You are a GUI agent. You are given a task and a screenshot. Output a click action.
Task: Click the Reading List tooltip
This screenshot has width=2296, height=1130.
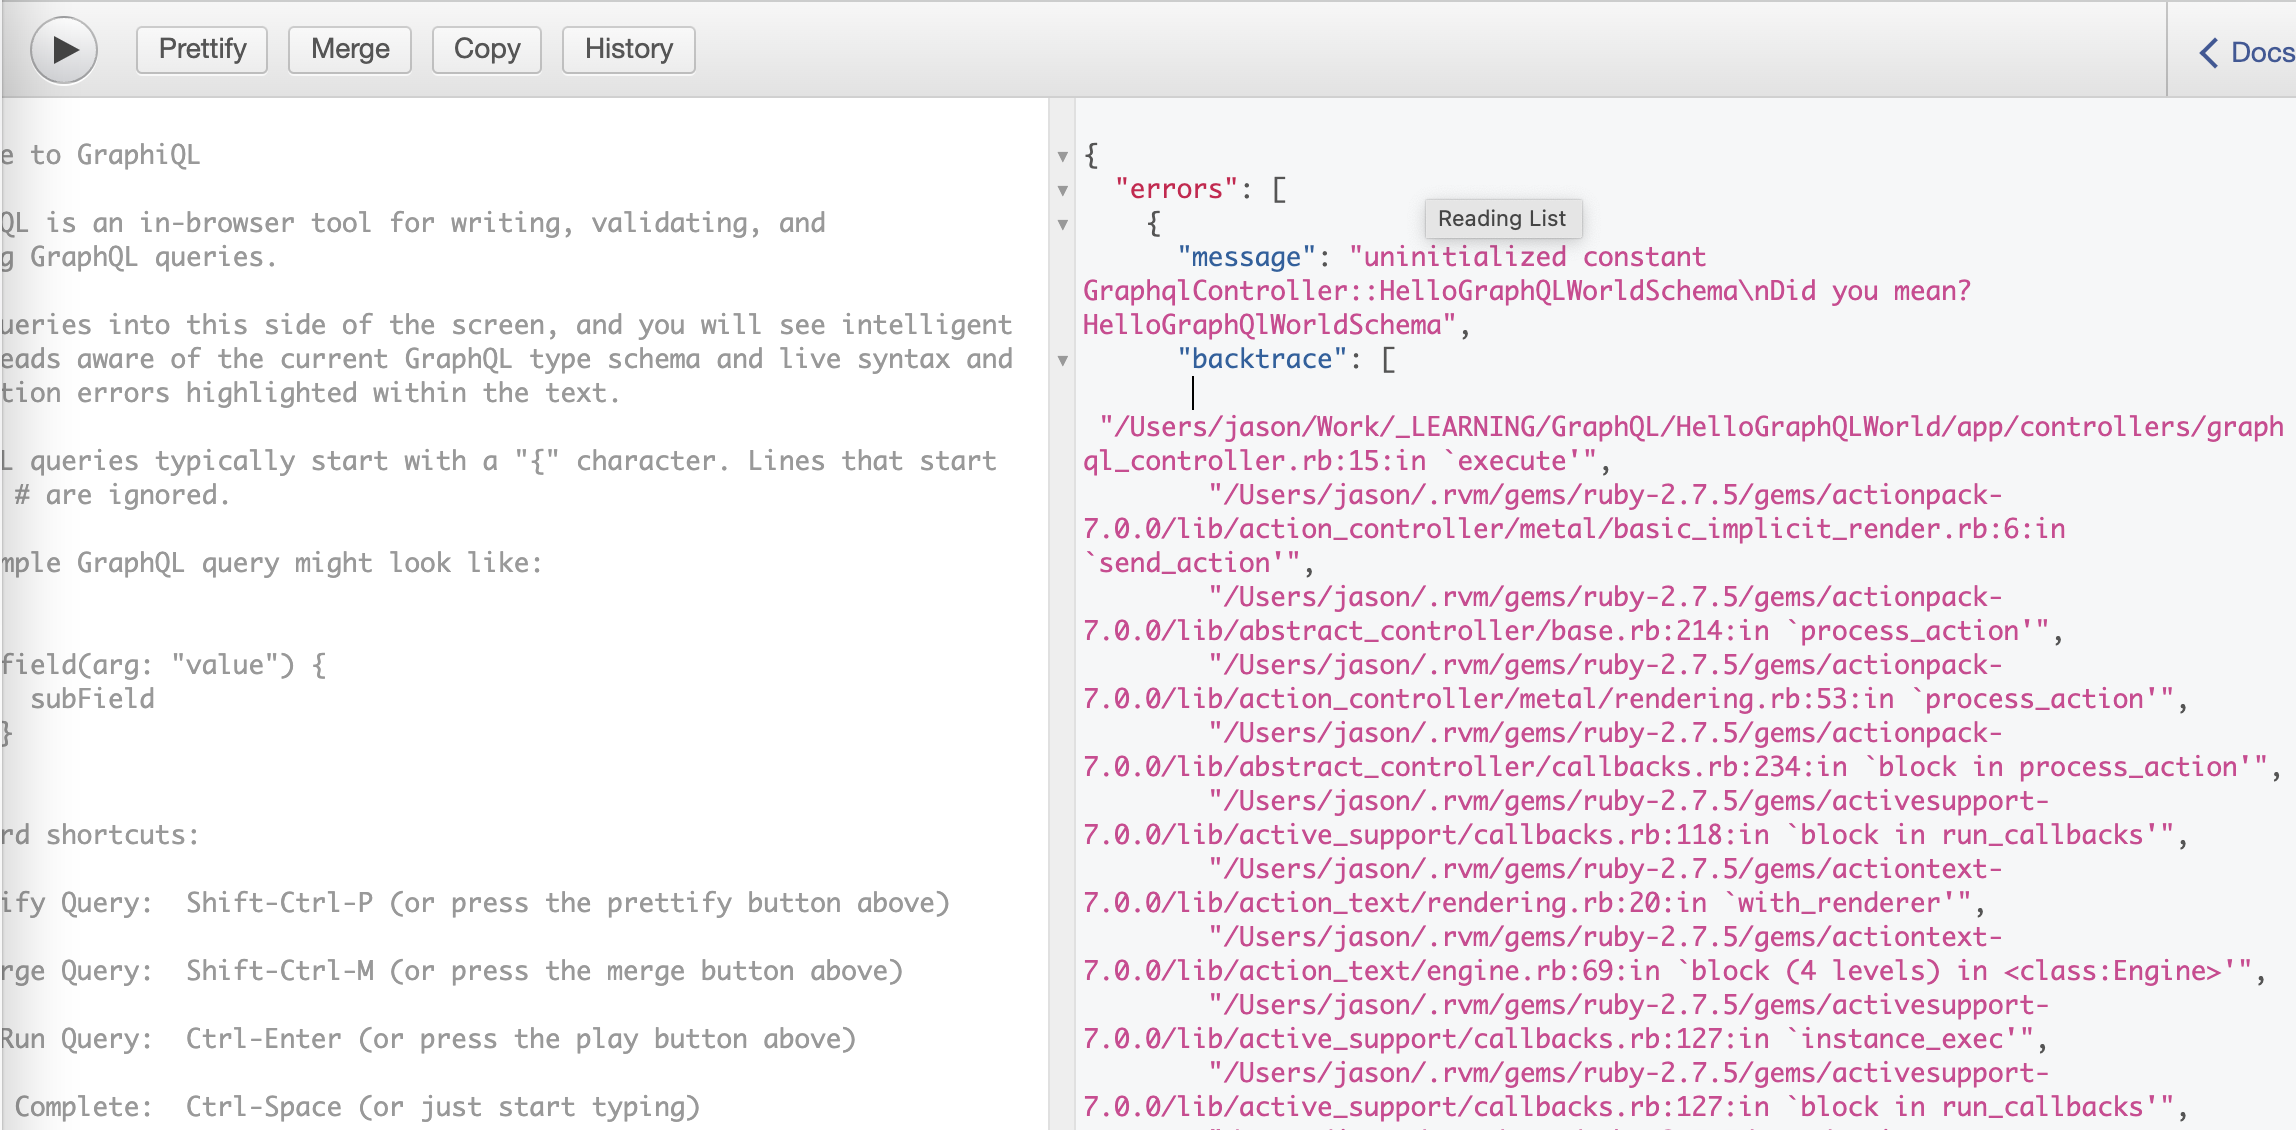[x=1501, y=218]
